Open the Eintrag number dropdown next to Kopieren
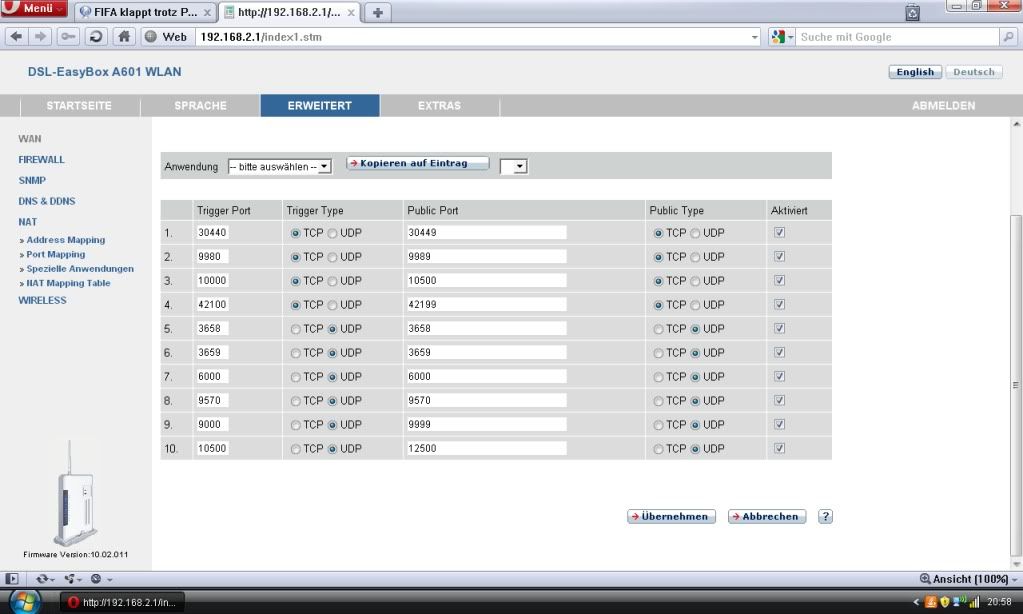Viewport: 1023px width, 614px height. click(x=514, y=166)
